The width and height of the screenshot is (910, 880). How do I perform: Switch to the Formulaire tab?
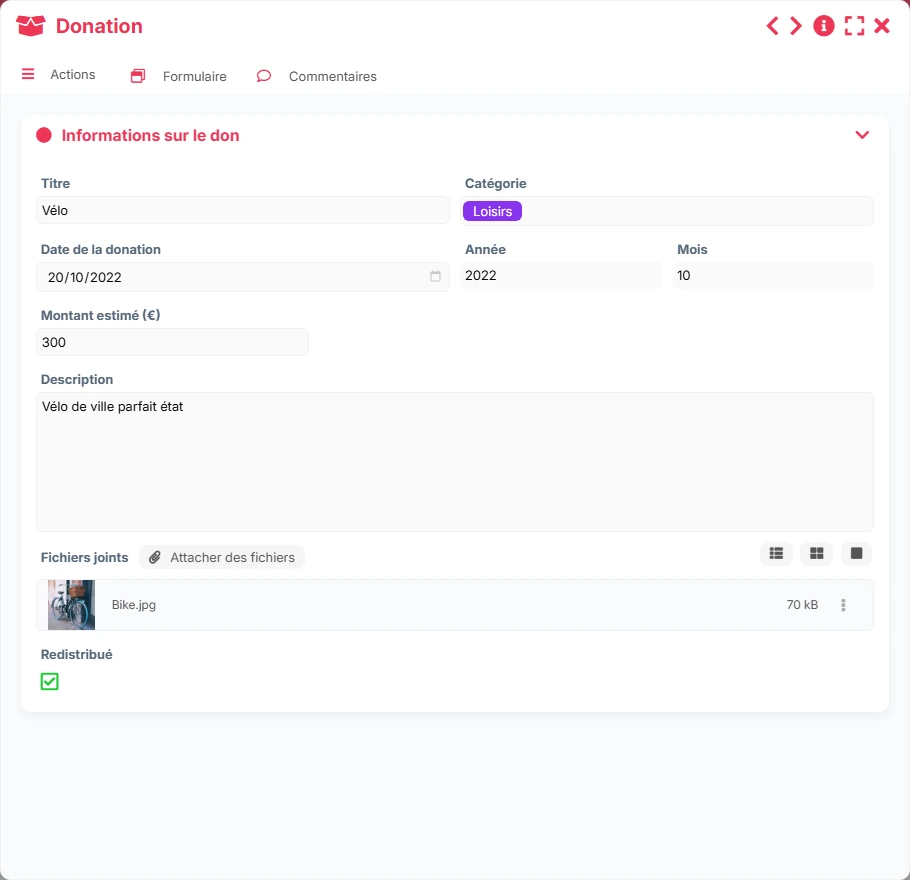pos(194,77)
